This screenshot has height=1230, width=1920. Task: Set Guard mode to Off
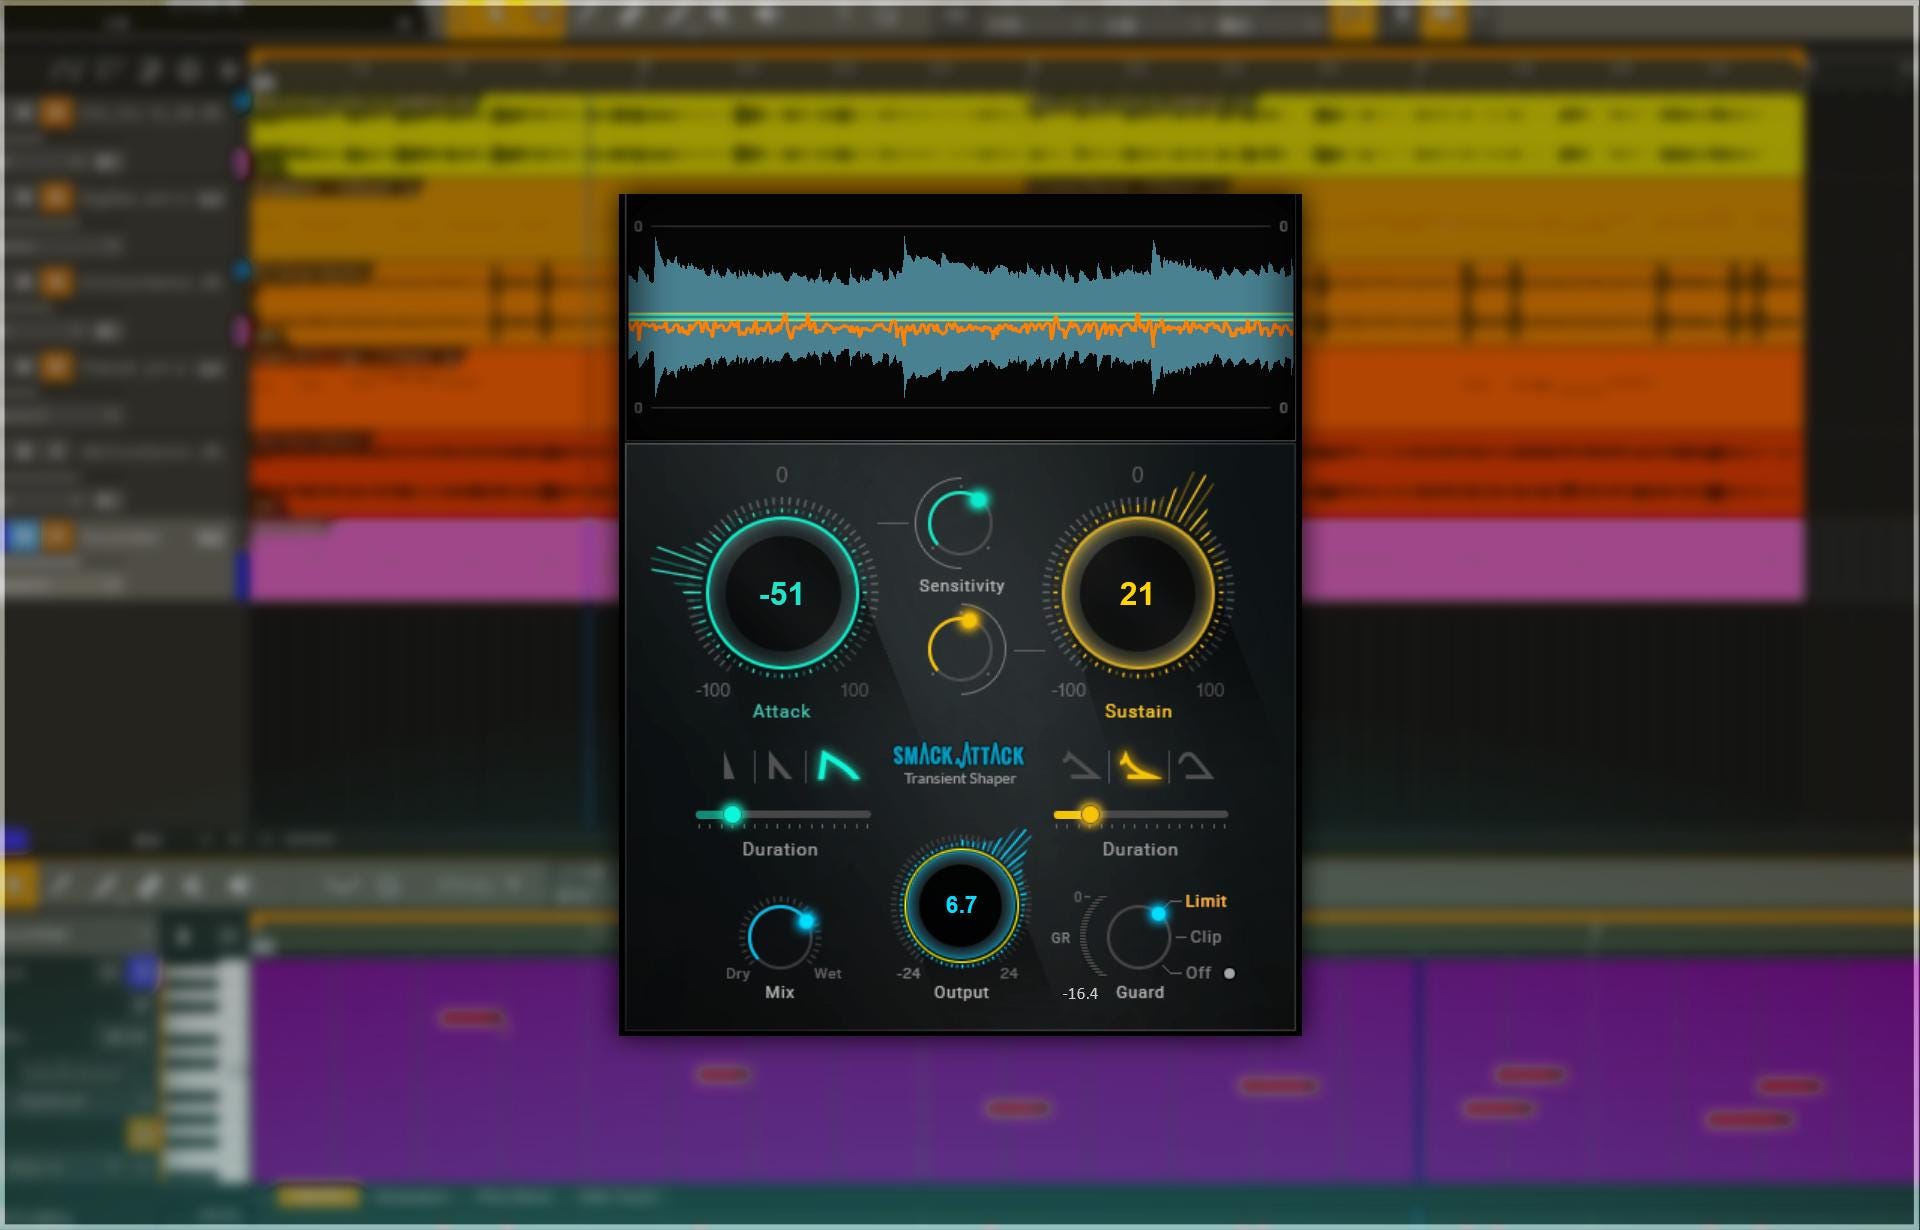(1198, 972)
